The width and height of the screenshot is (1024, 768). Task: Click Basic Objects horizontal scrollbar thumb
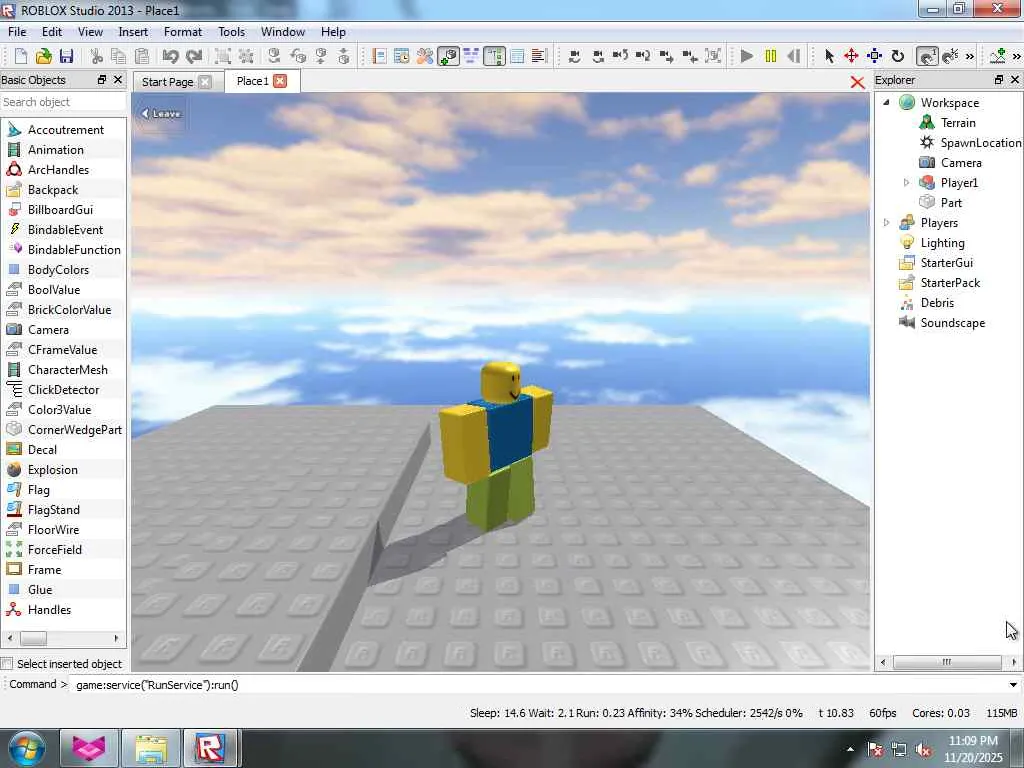pos(33,638)
